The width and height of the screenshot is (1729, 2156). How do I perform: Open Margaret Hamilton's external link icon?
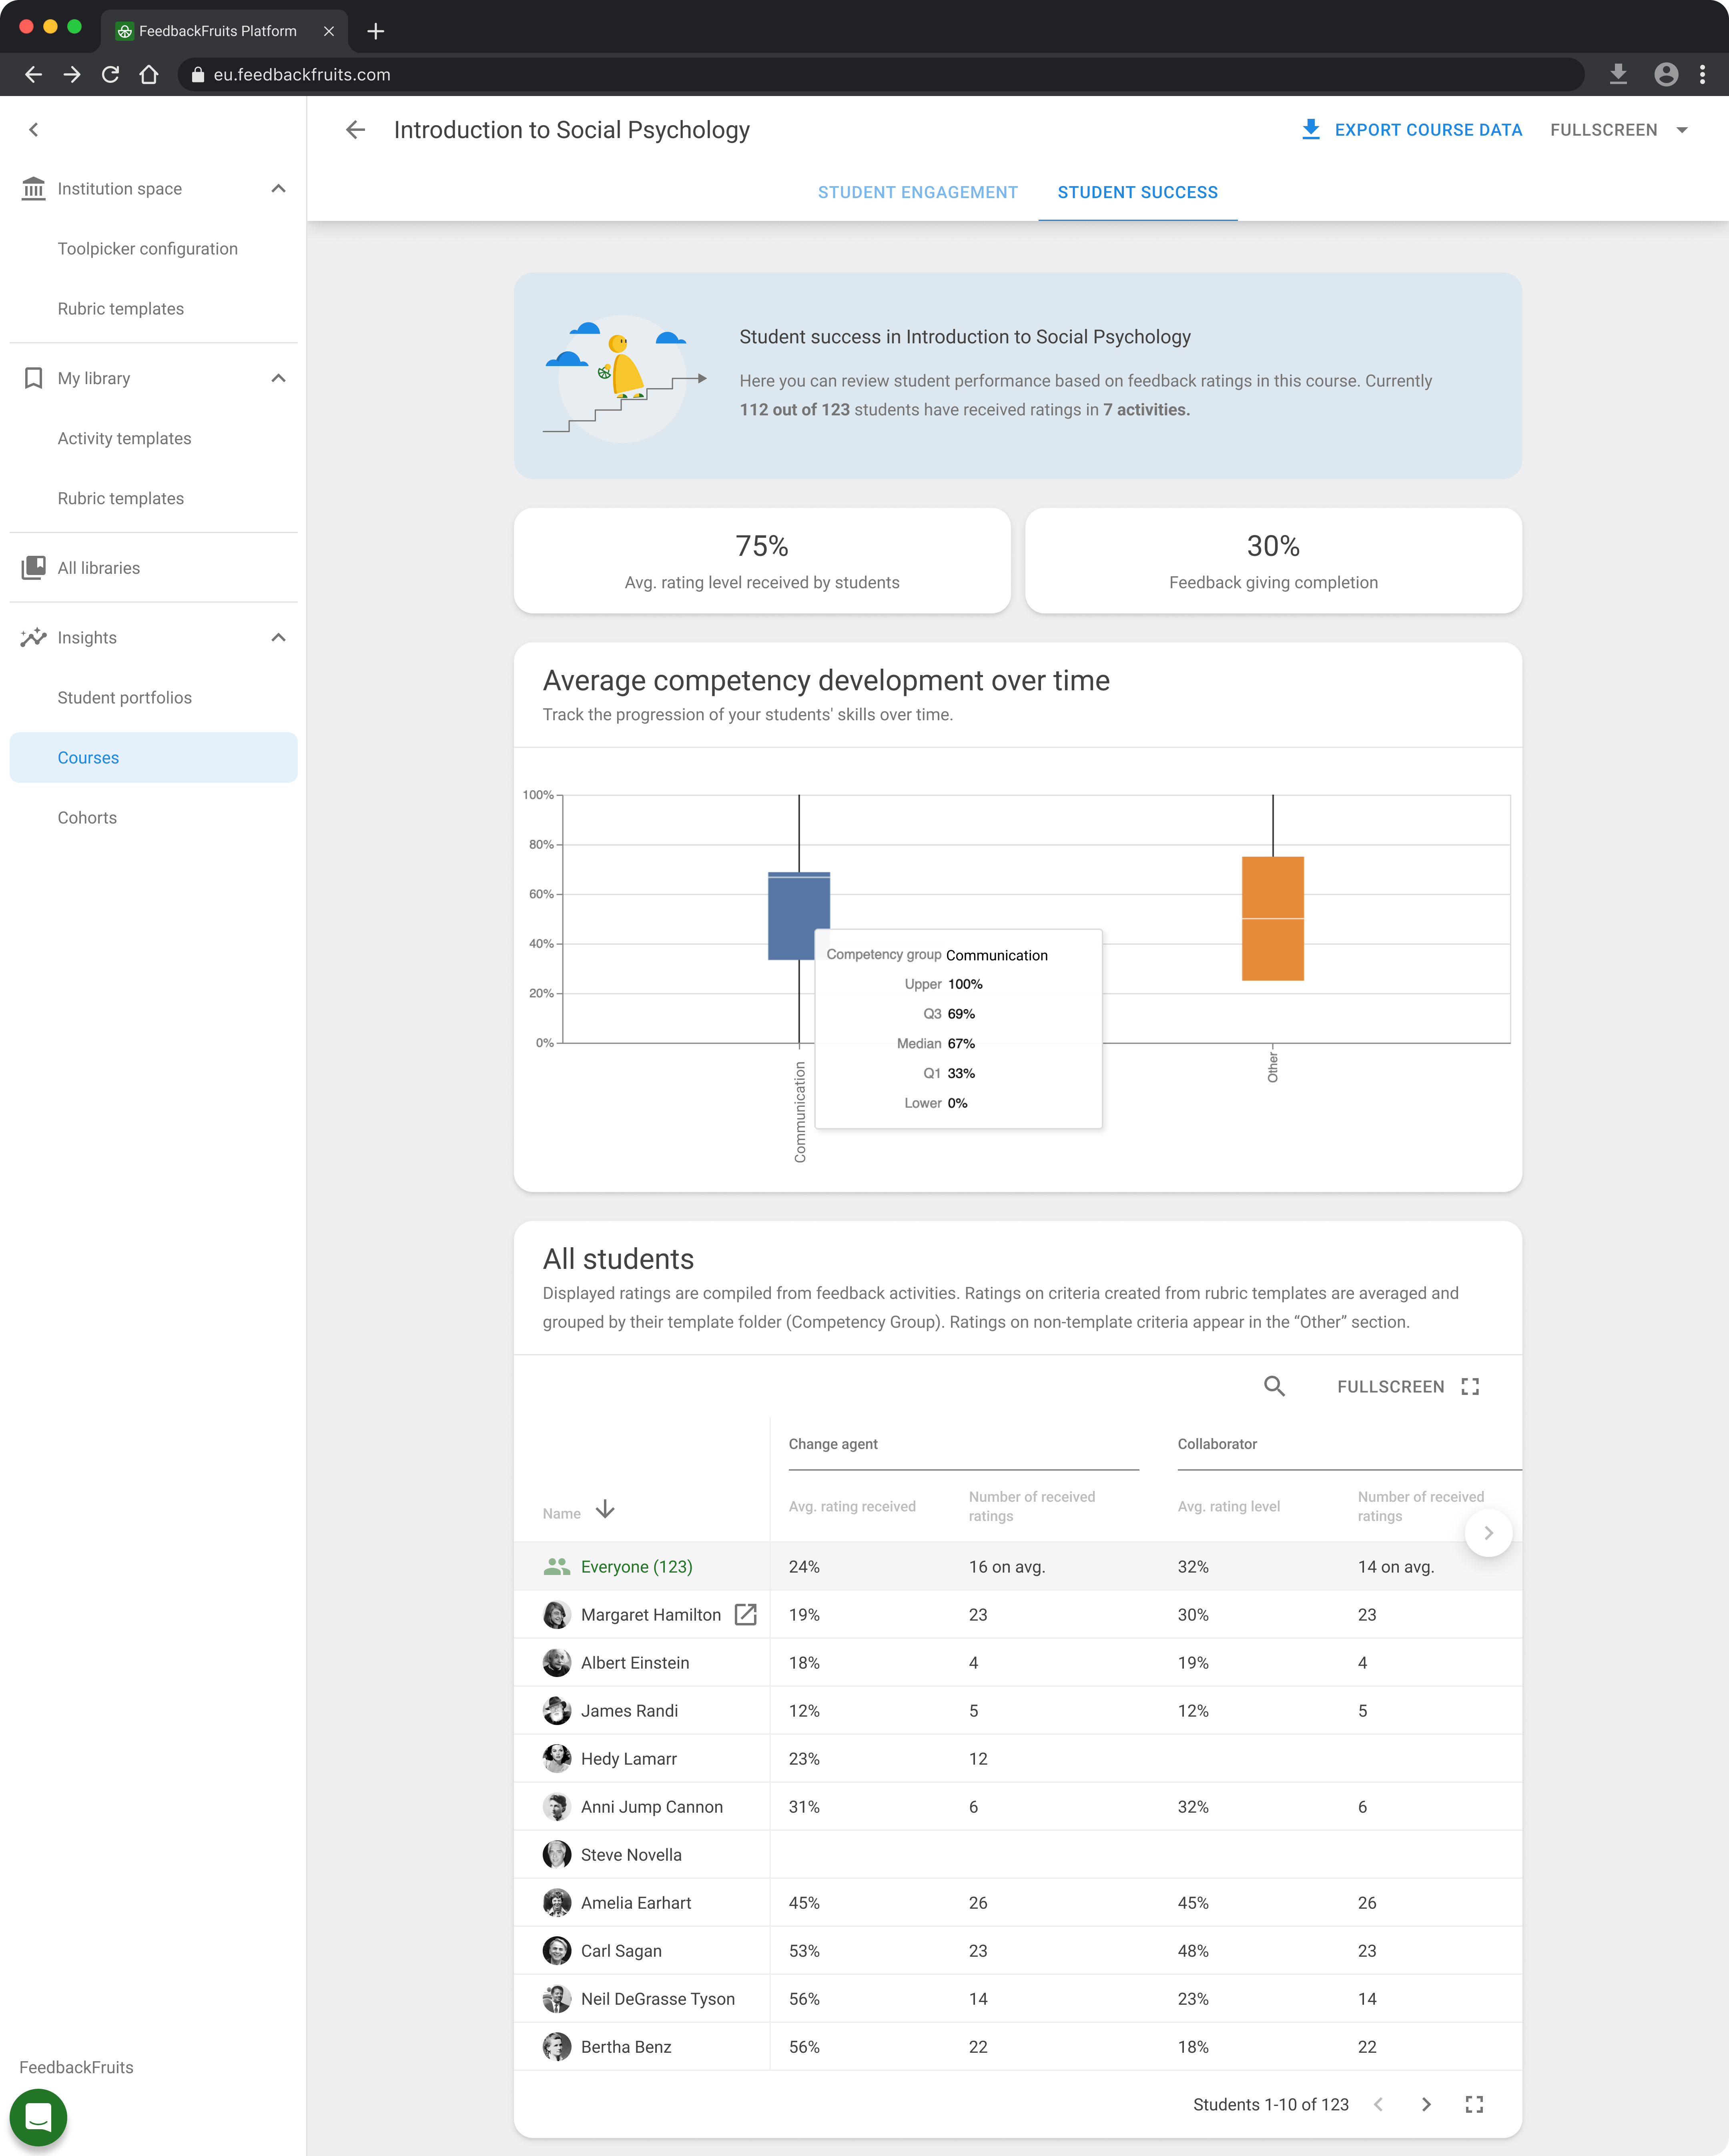click(746, 1615)
